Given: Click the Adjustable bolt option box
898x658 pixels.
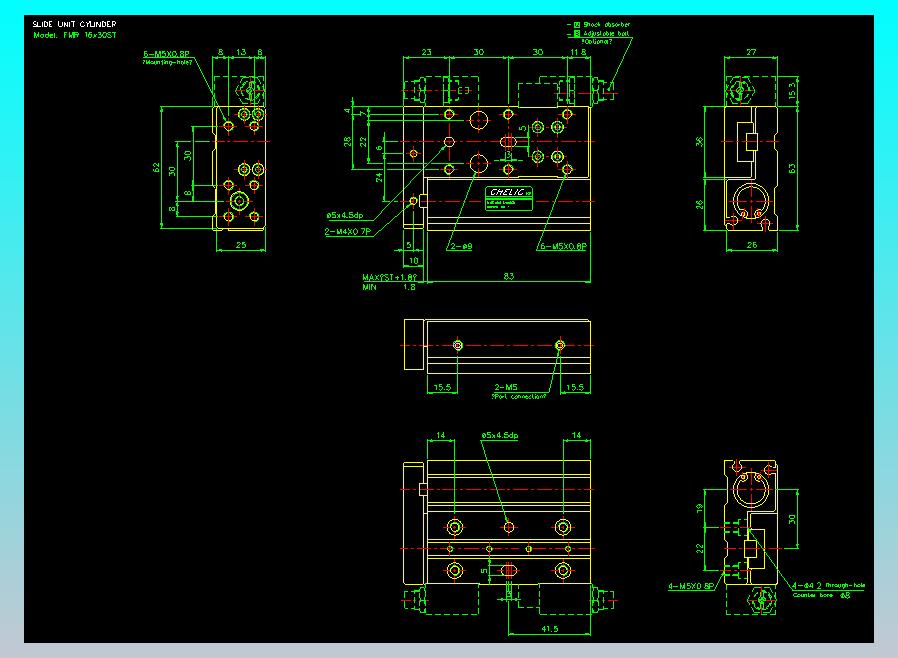Looking at the screenshot, I should click(x=577, y=34).
